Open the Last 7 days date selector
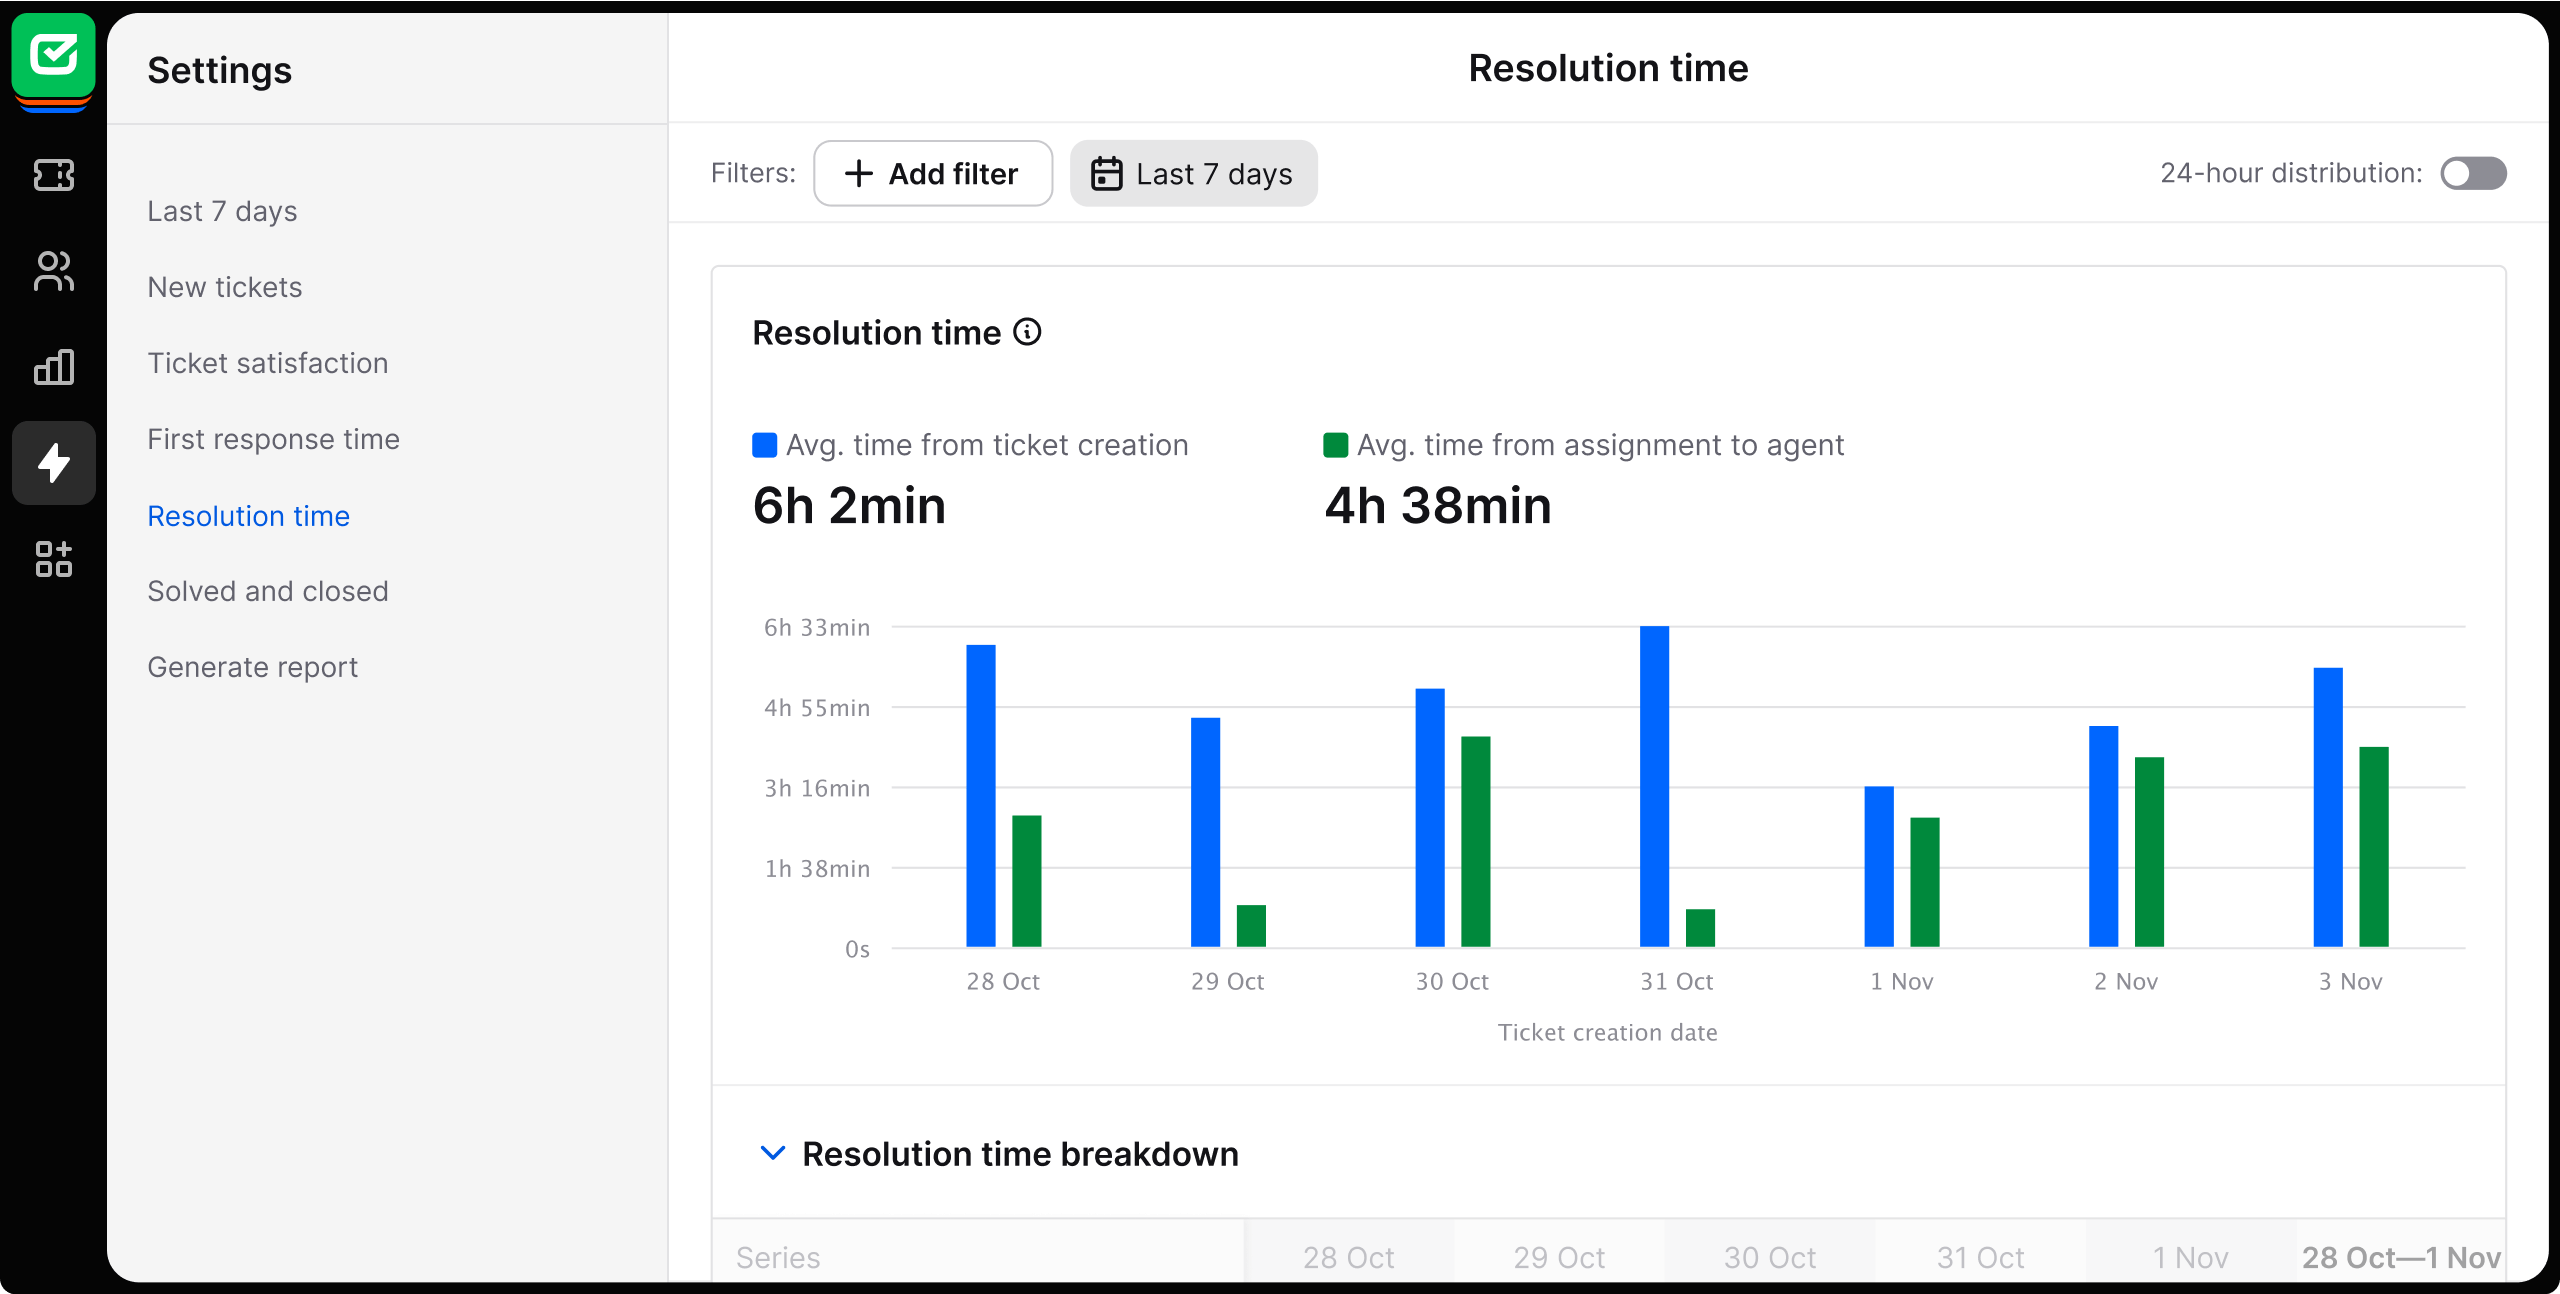2560x1294 pixels. click(x=1193, y=173)
